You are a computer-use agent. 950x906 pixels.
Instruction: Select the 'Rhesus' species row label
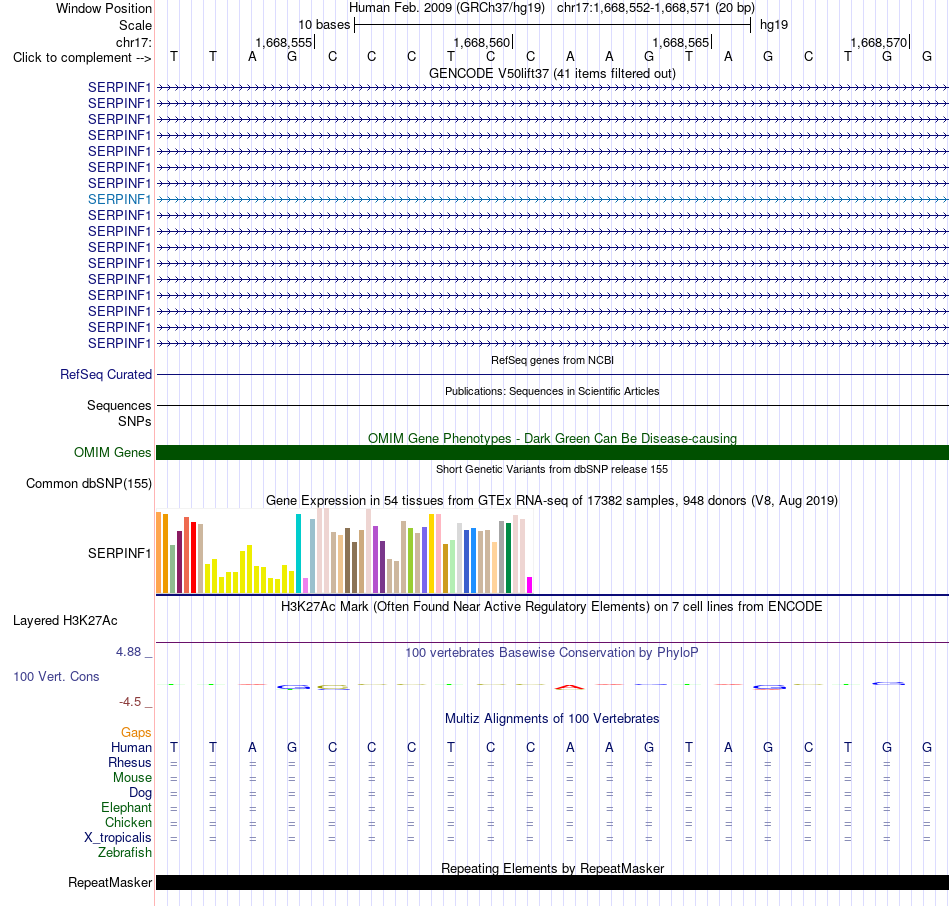[x=130, y=762]
